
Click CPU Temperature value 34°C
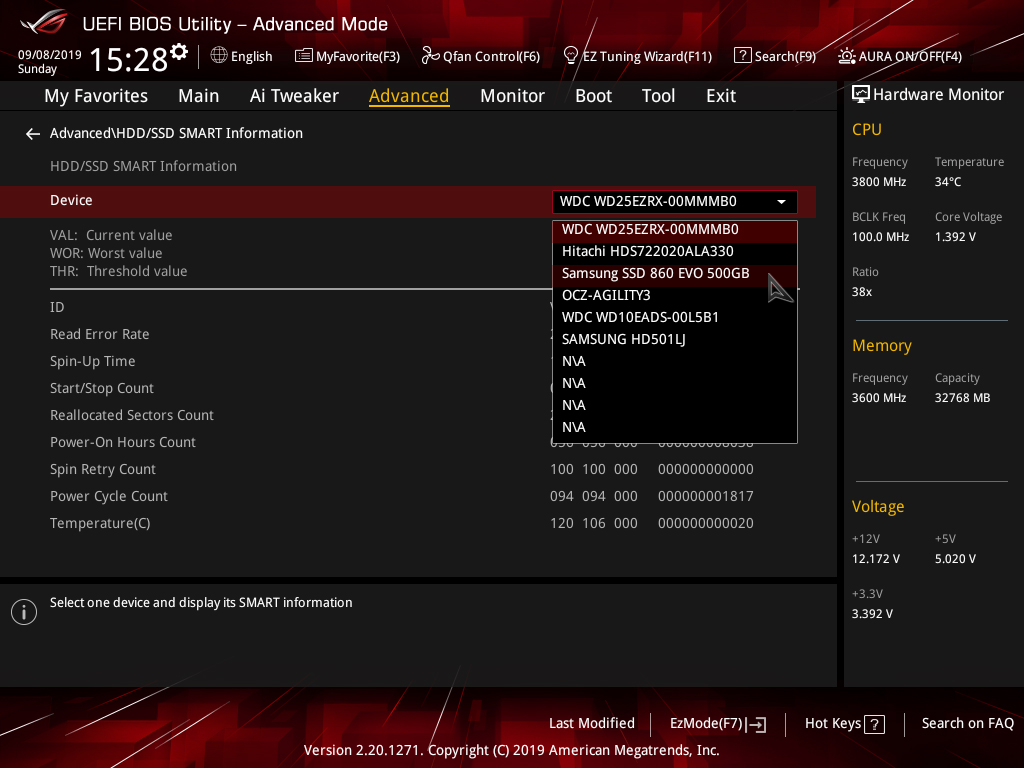(948, 182)
